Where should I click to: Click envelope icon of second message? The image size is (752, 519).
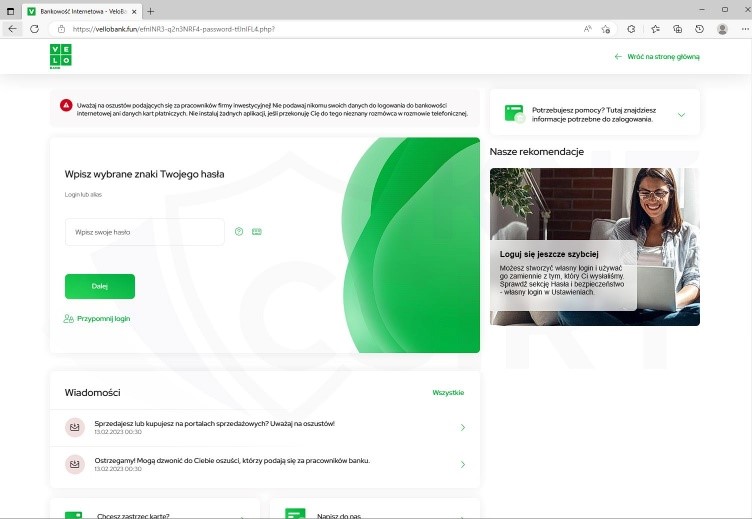click(74, 464)
